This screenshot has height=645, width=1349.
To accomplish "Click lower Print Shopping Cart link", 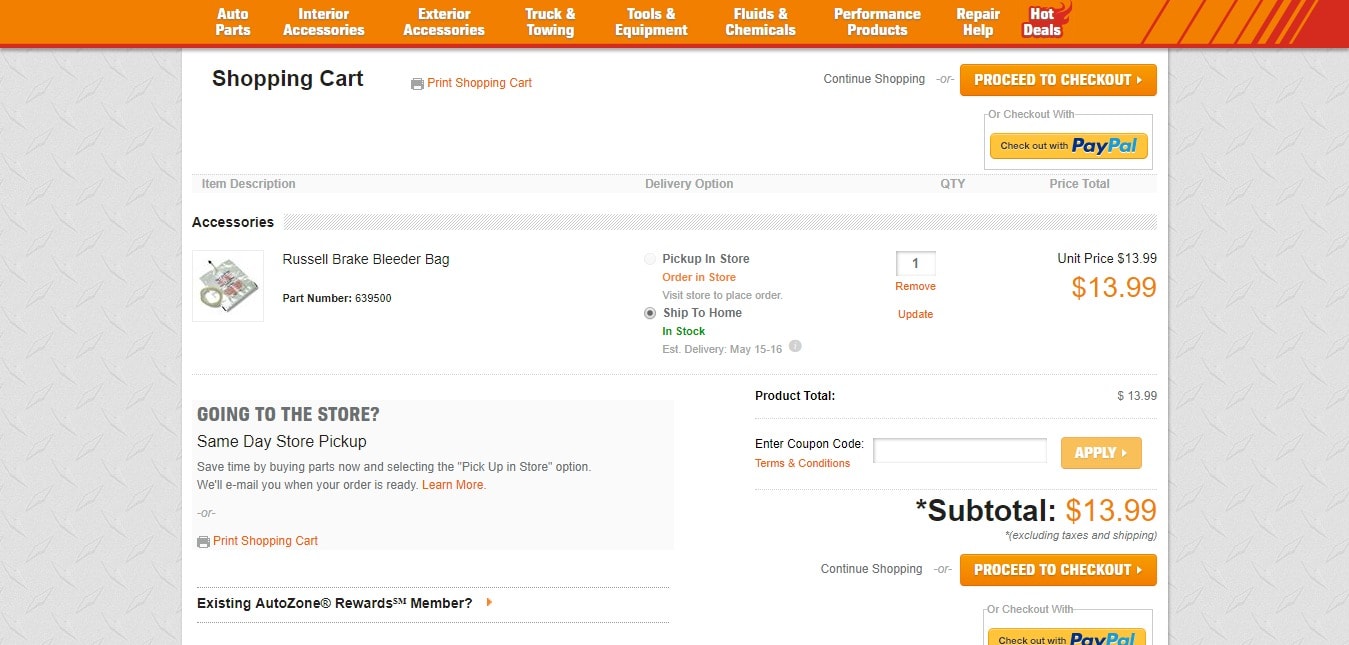I will 265,541.
